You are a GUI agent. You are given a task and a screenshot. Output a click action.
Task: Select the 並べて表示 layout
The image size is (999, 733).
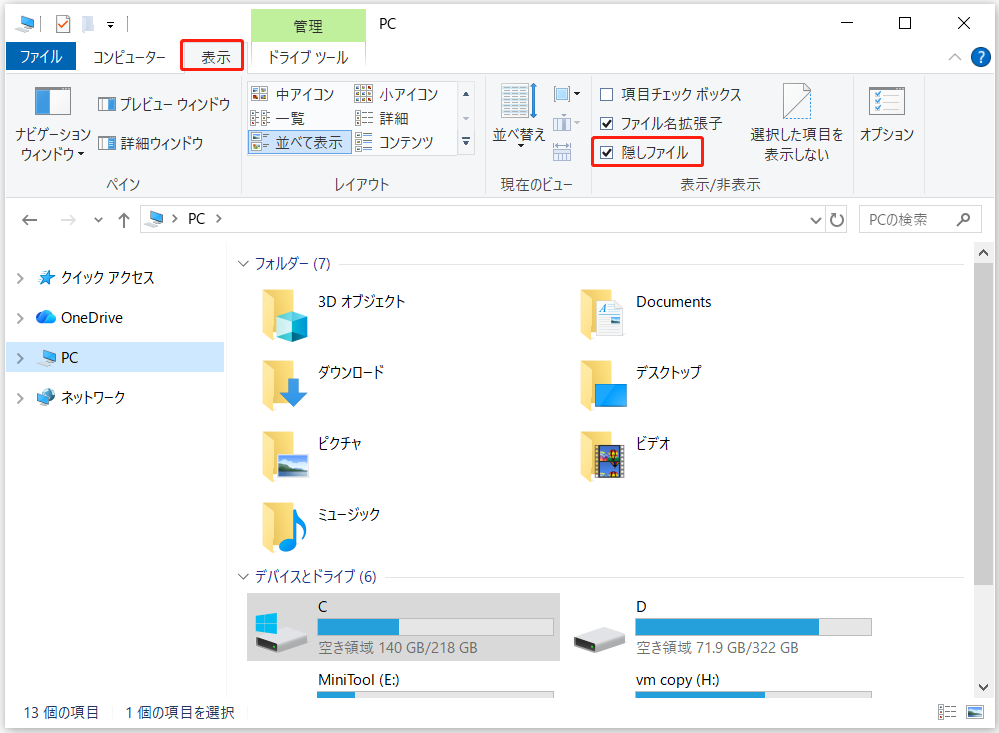pos(299,142)
